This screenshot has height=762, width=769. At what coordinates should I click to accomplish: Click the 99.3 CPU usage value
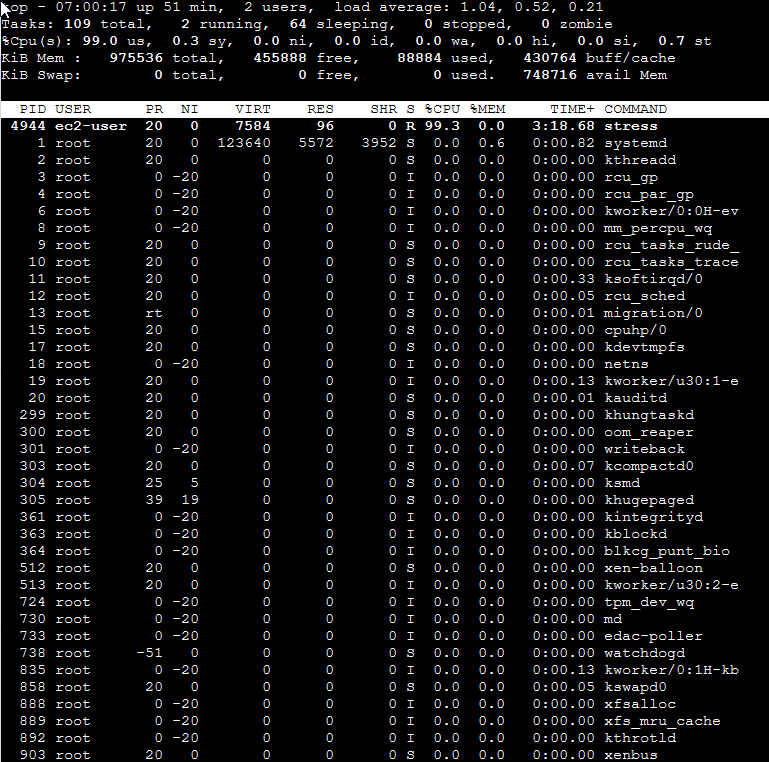[x=442, y=126]
